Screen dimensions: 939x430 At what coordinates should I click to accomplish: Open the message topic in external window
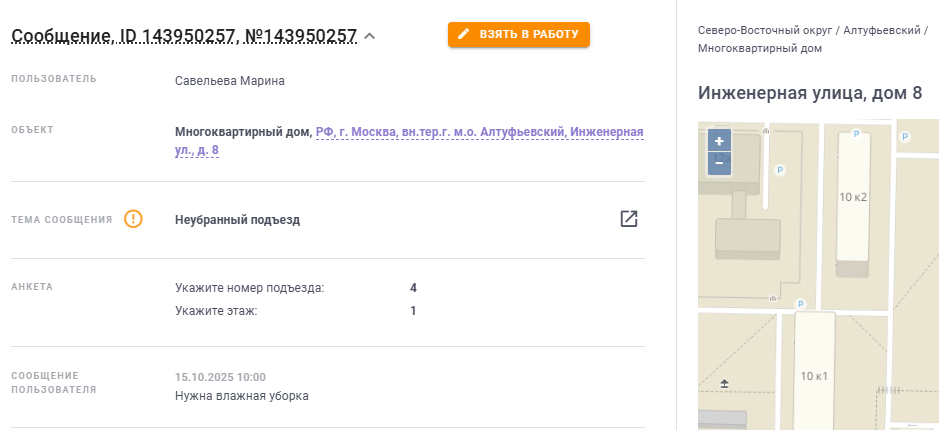point(628,219)
